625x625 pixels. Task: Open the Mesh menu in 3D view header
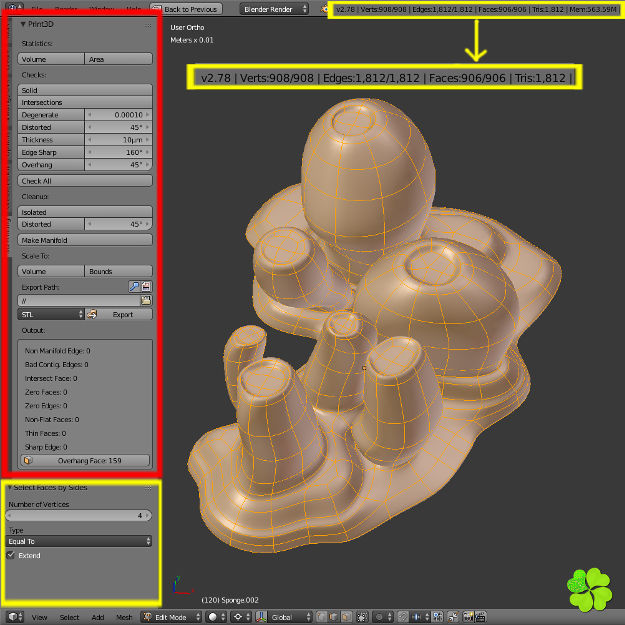124,617
